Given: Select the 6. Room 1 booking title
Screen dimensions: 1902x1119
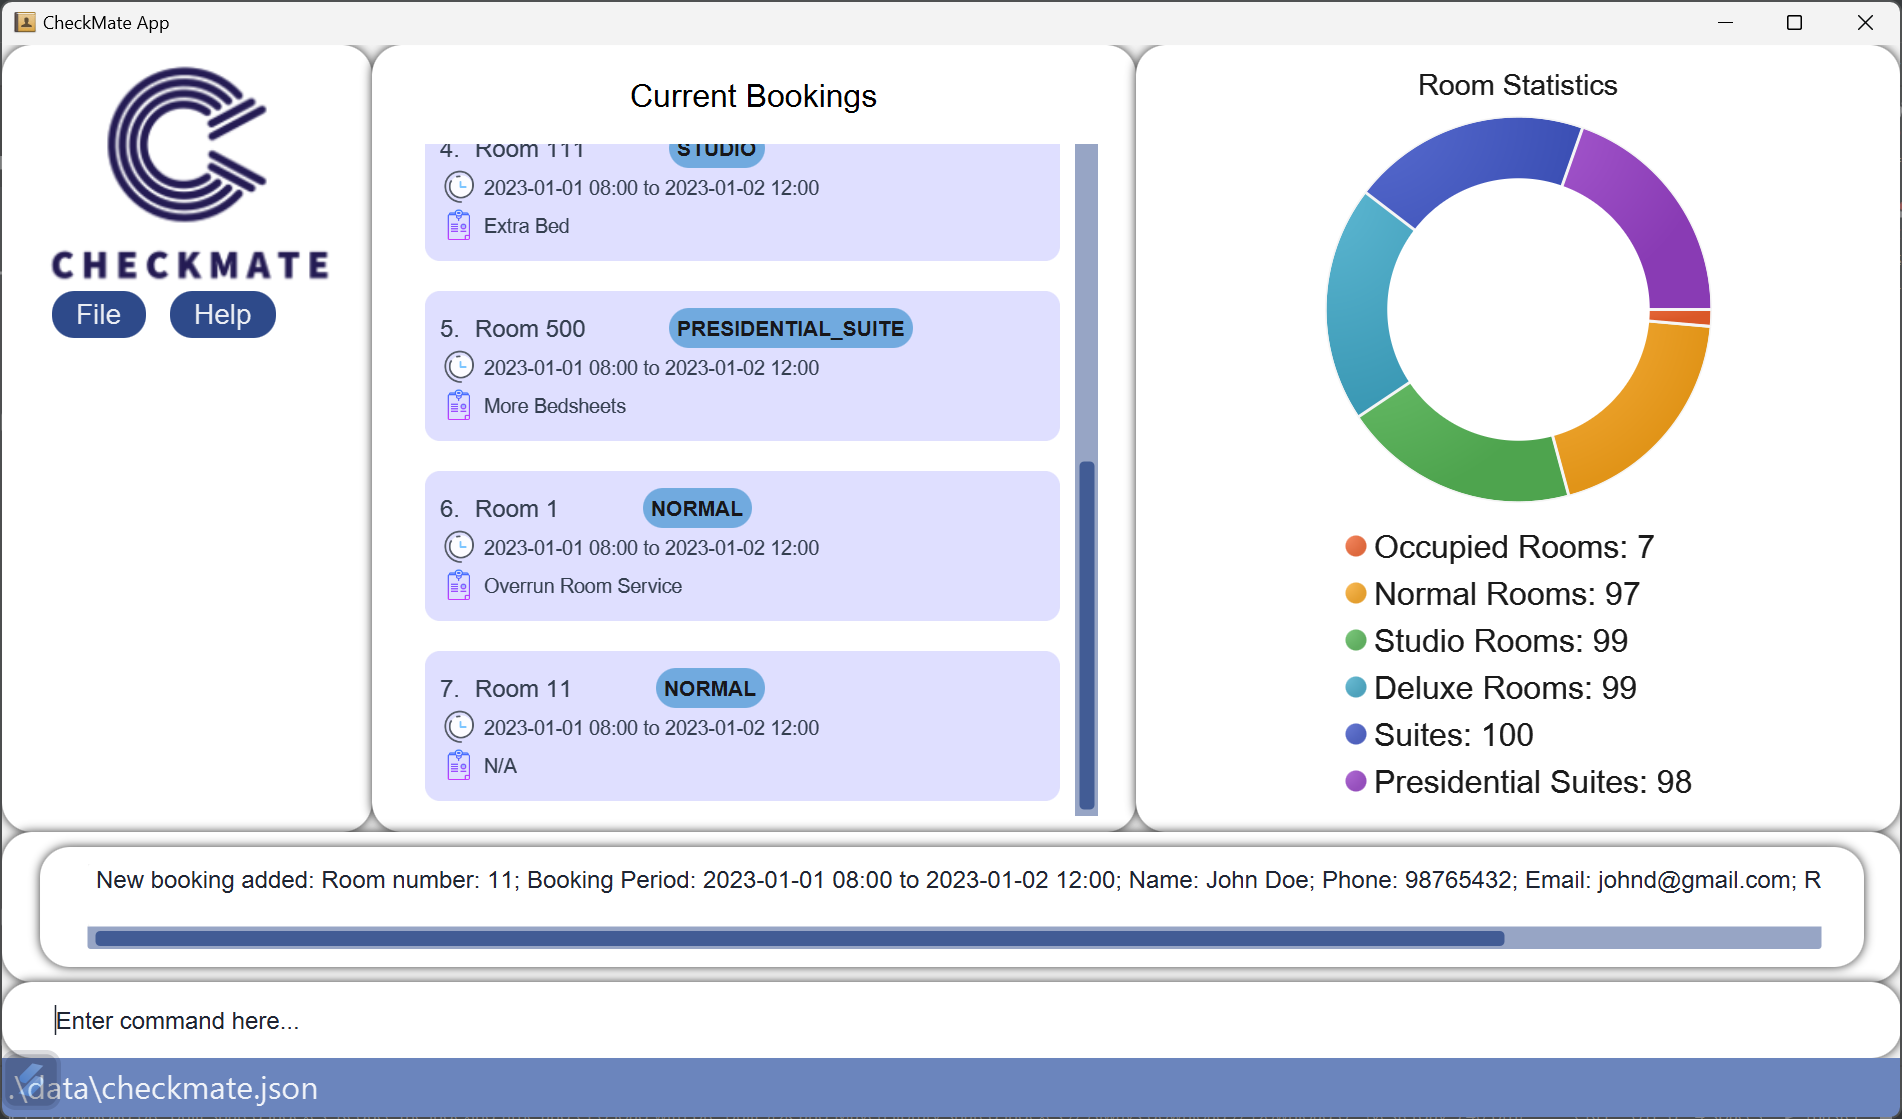Looking at the screenshot, I should pyautogui.click(x=498, y=509).
